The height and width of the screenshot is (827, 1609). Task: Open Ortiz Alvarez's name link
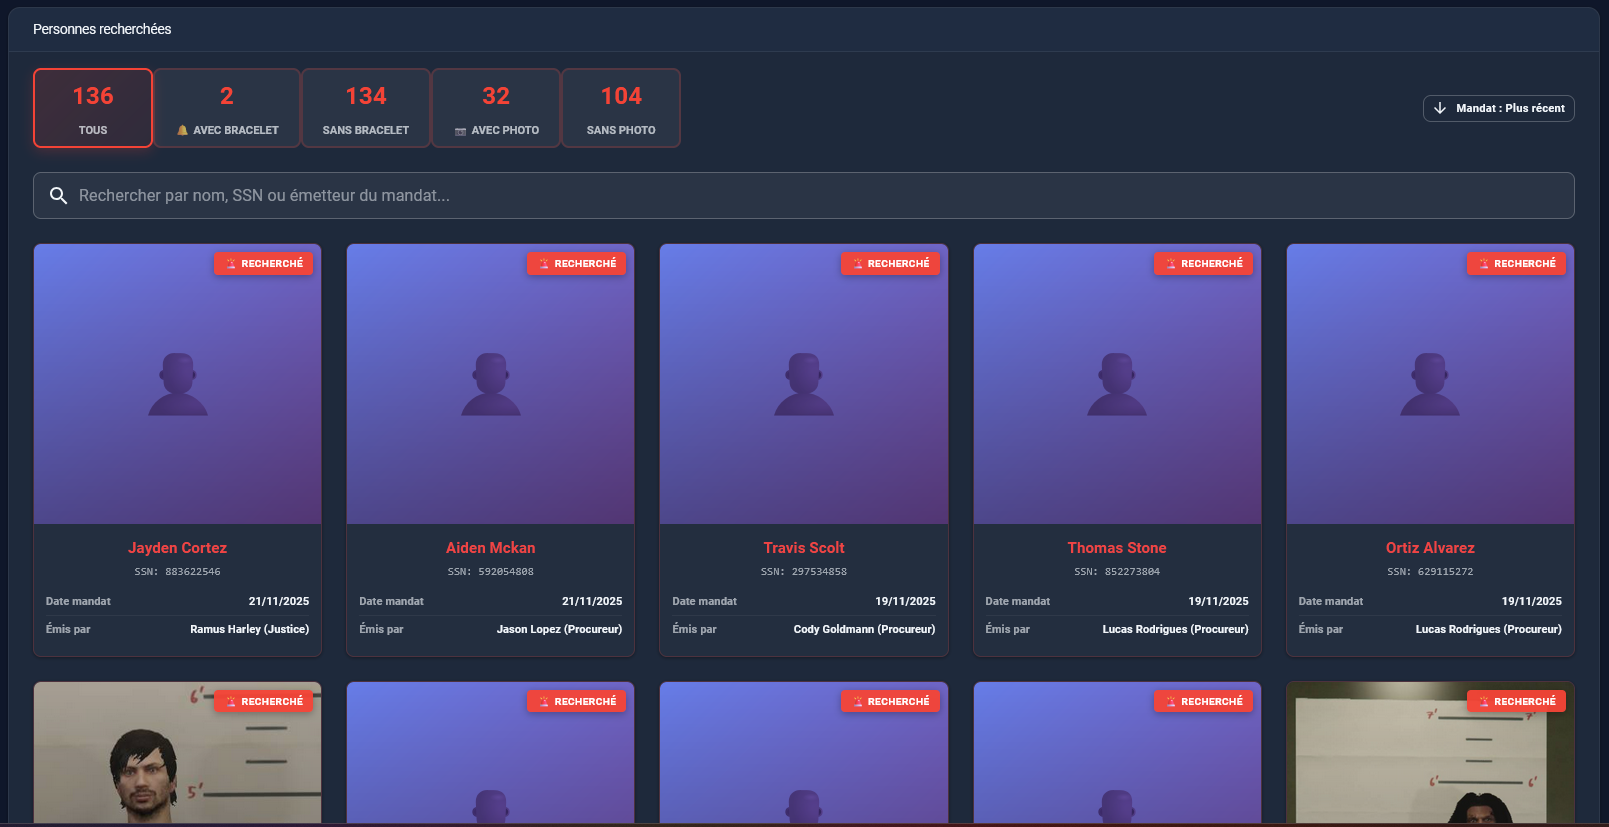(x=1430, y=548)
